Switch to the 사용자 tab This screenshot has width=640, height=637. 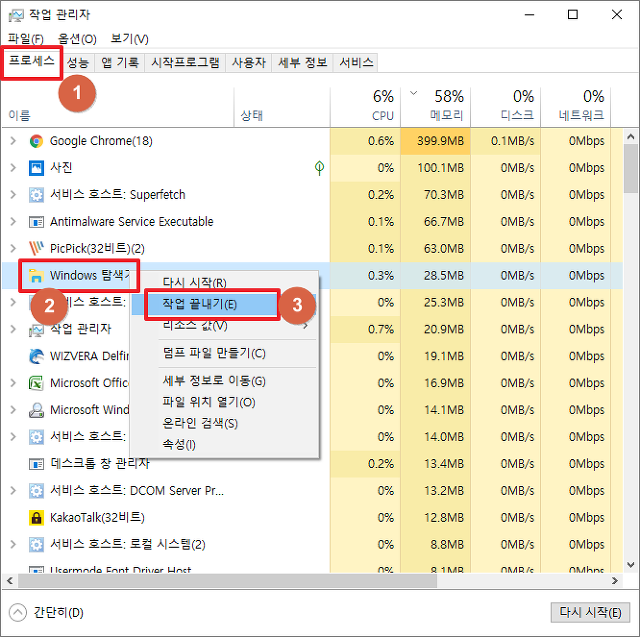click(249, 62)
